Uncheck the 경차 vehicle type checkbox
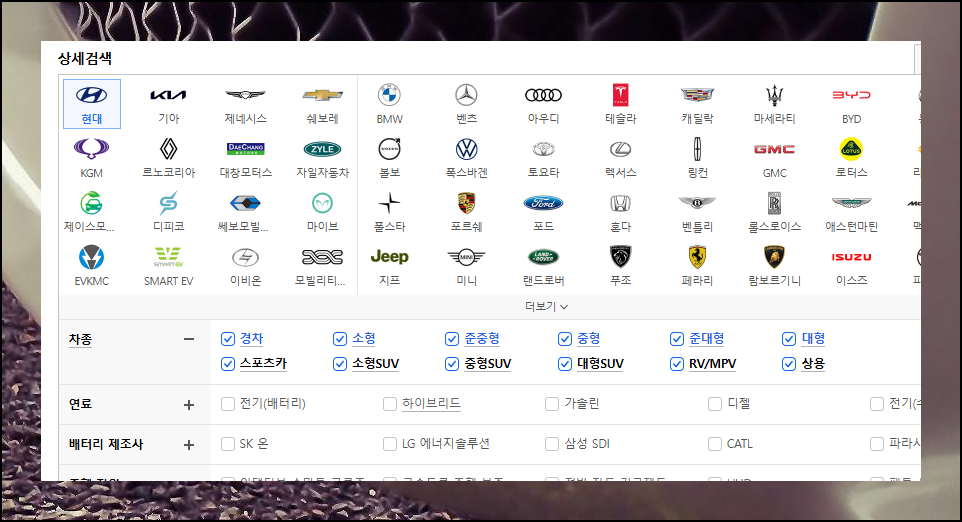The height and width of the screenshot is (522, 962). coord(228,339)
